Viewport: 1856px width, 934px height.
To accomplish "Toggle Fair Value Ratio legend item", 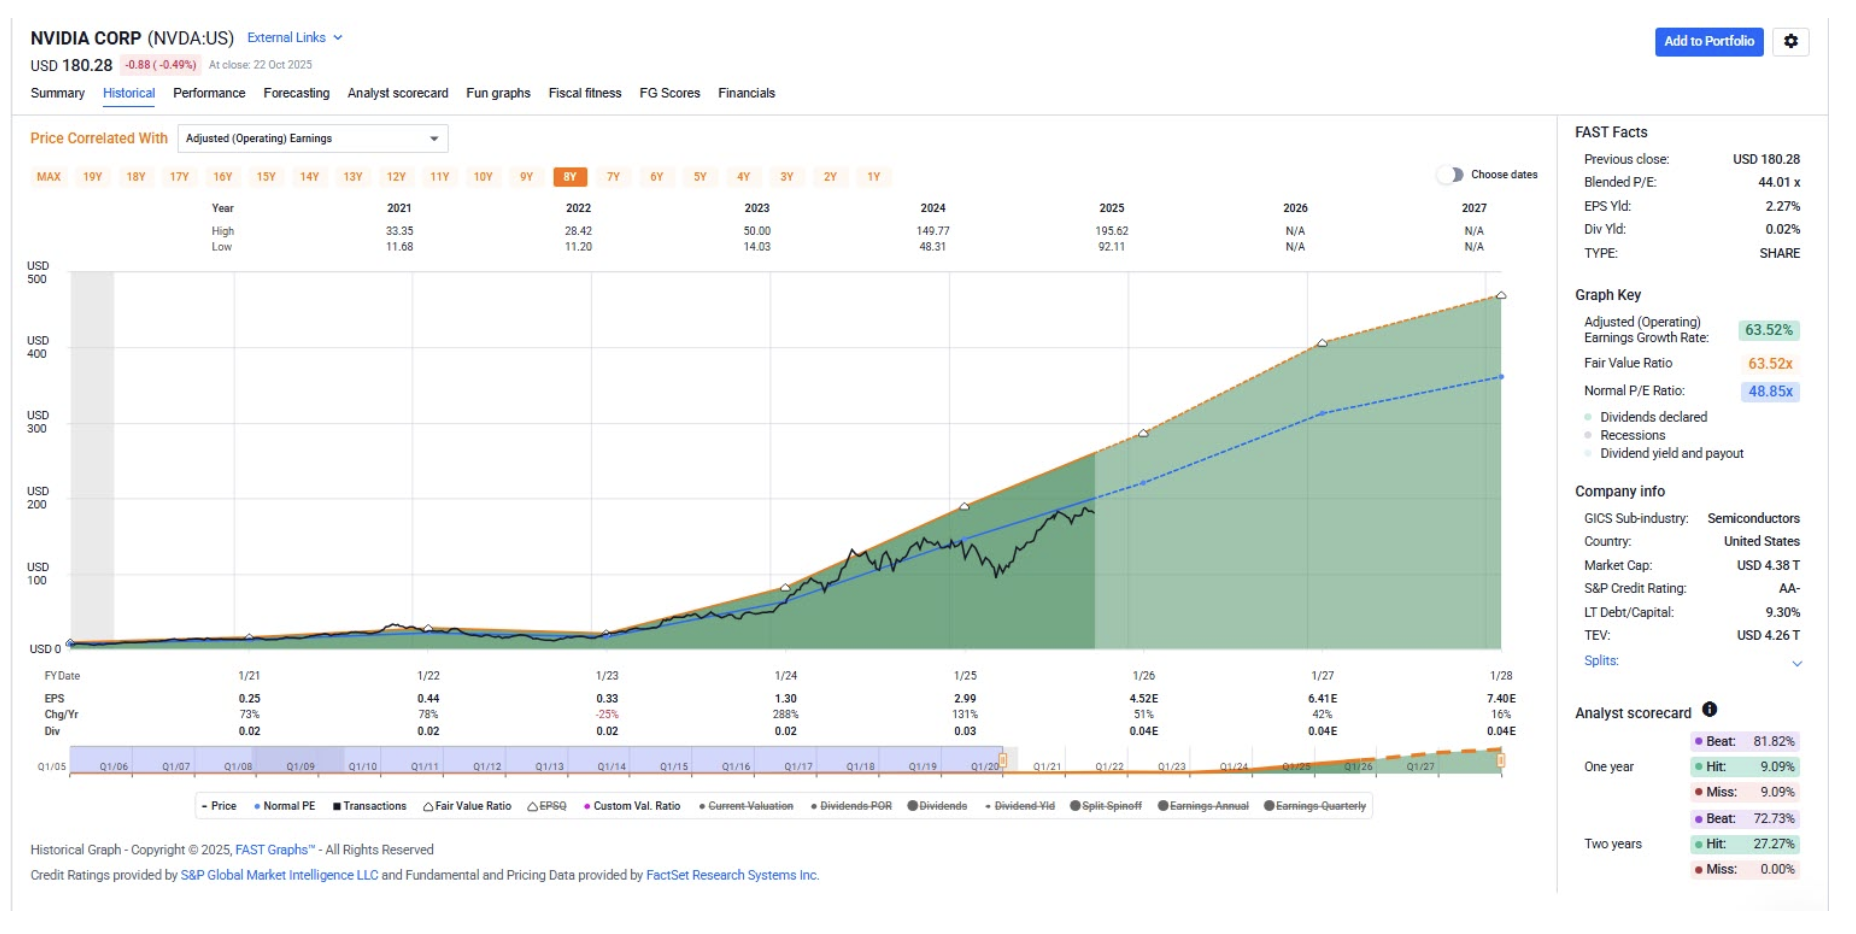I will pyautogui.click(x=467, y=806).
